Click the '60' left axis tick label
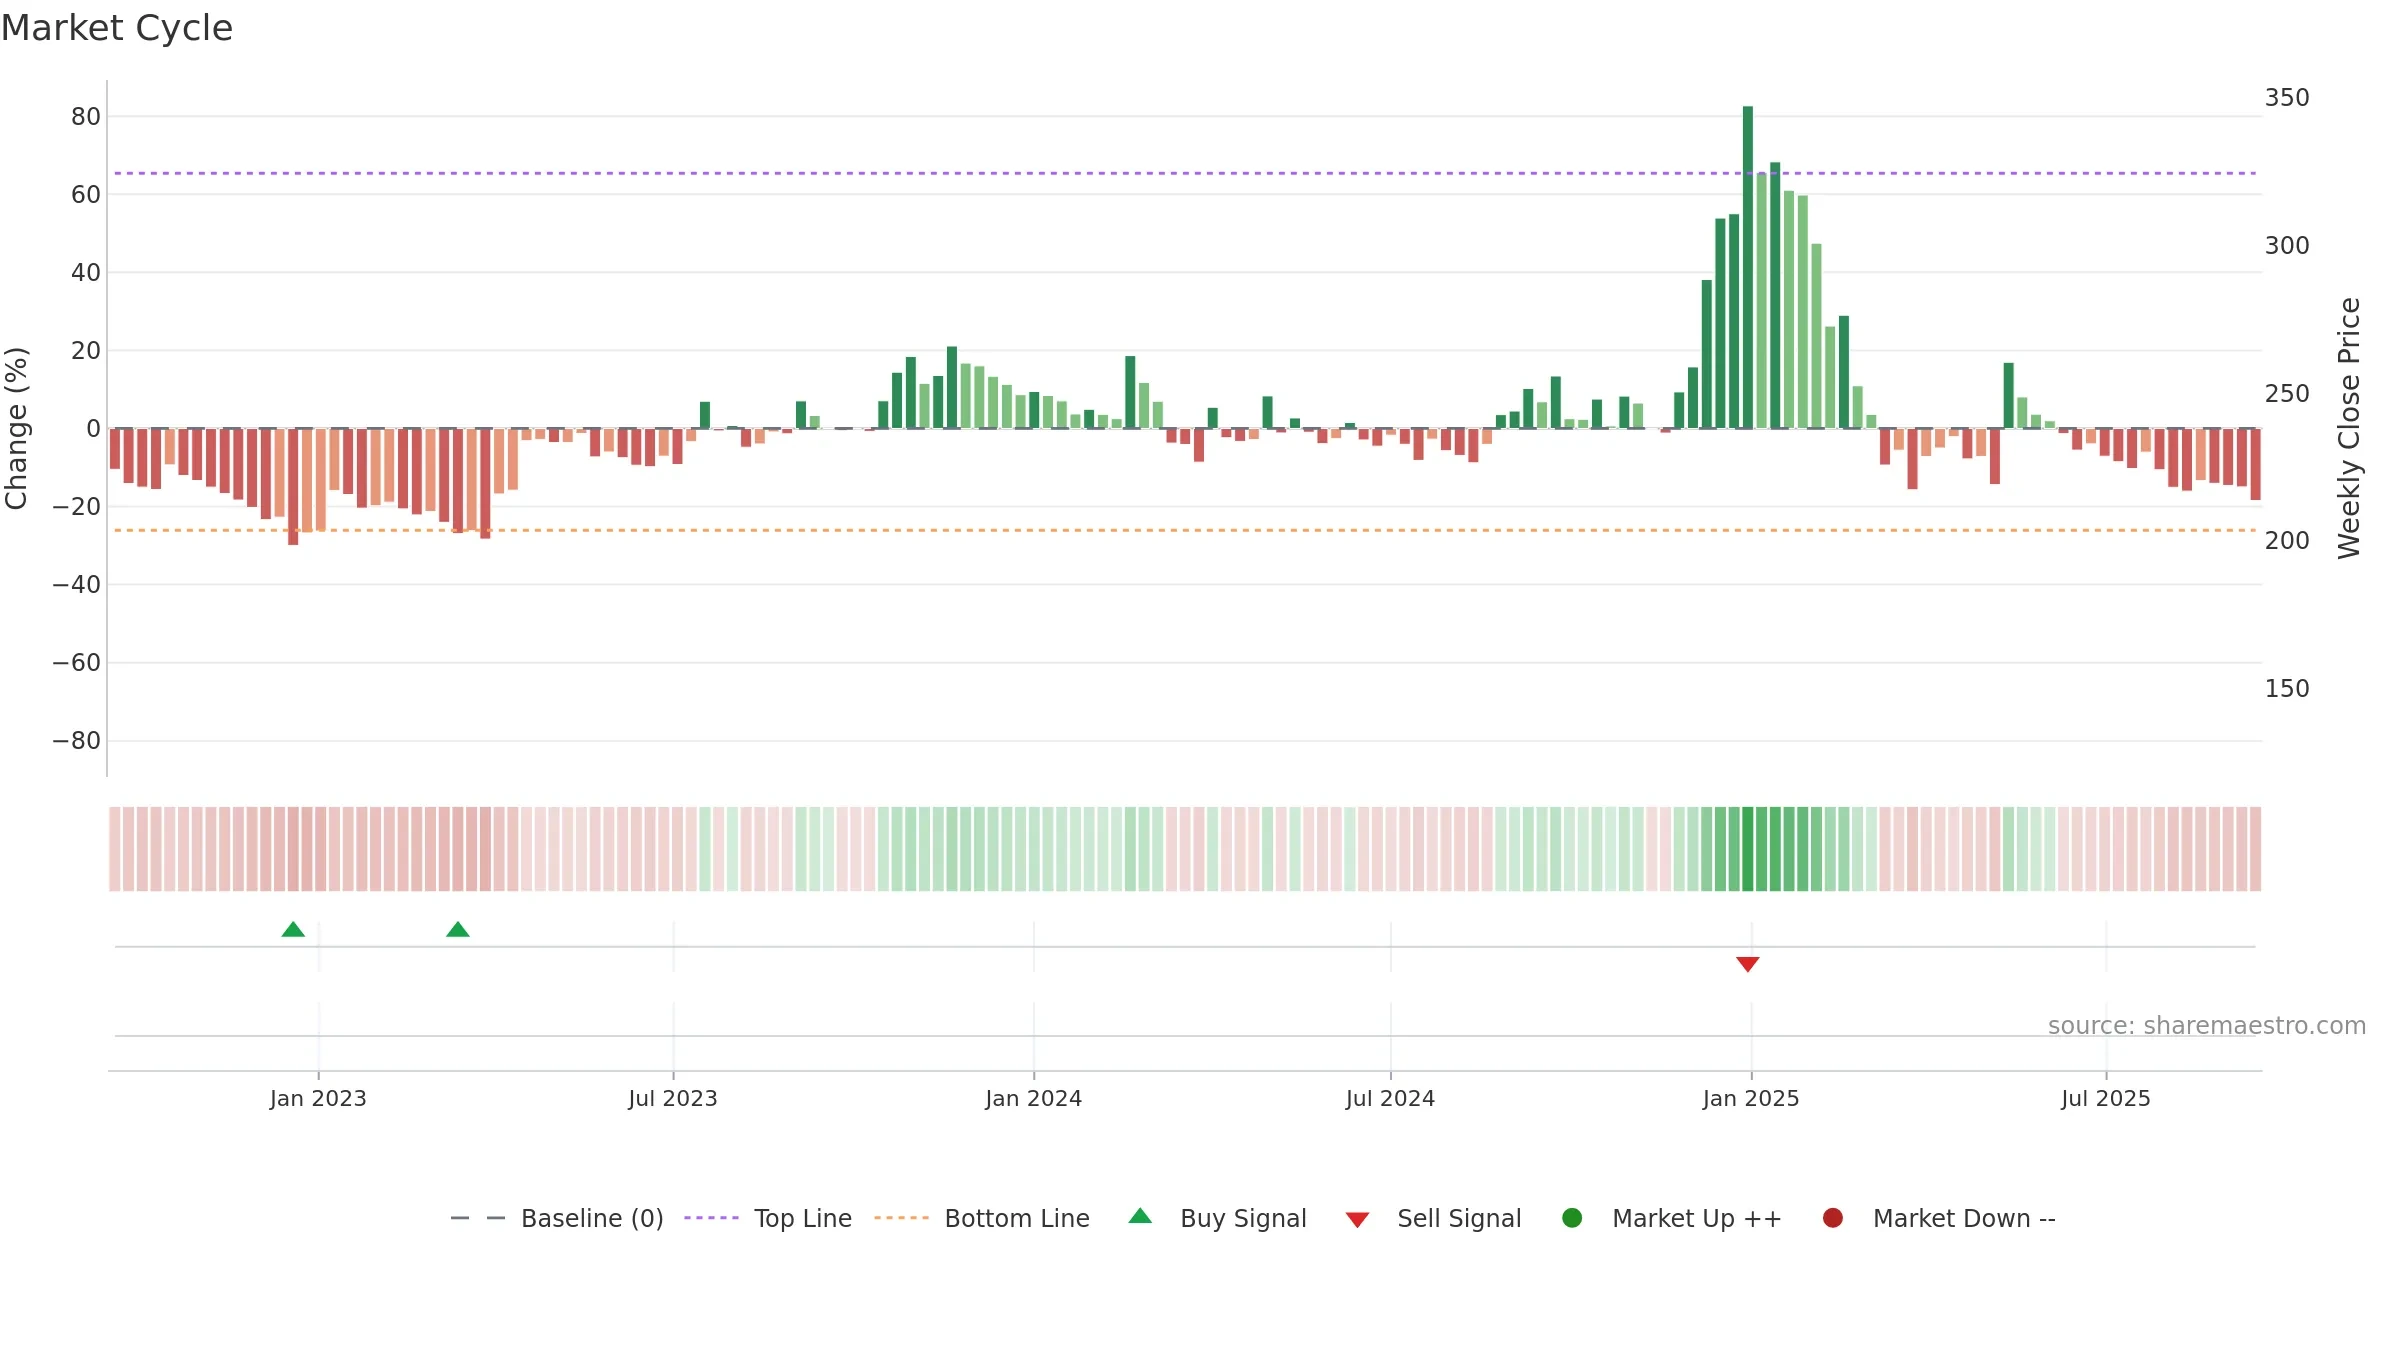The height and width of the screenshot is (1350, 2400). pyautogui.click(x=86, y=195)
